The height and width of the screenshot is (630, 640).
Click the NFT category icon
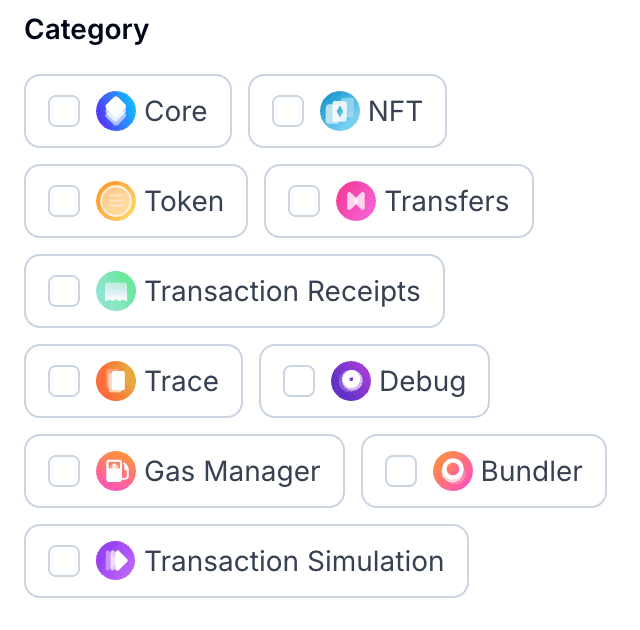(x=340, y=111)
